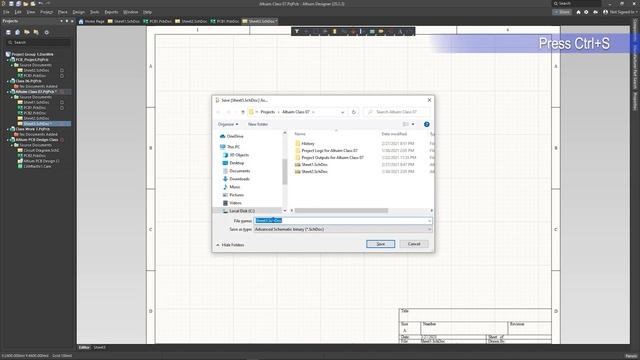Screen dimensions: 640x360
Task: Click the Save button in the dialog
Action: [380, 244]
